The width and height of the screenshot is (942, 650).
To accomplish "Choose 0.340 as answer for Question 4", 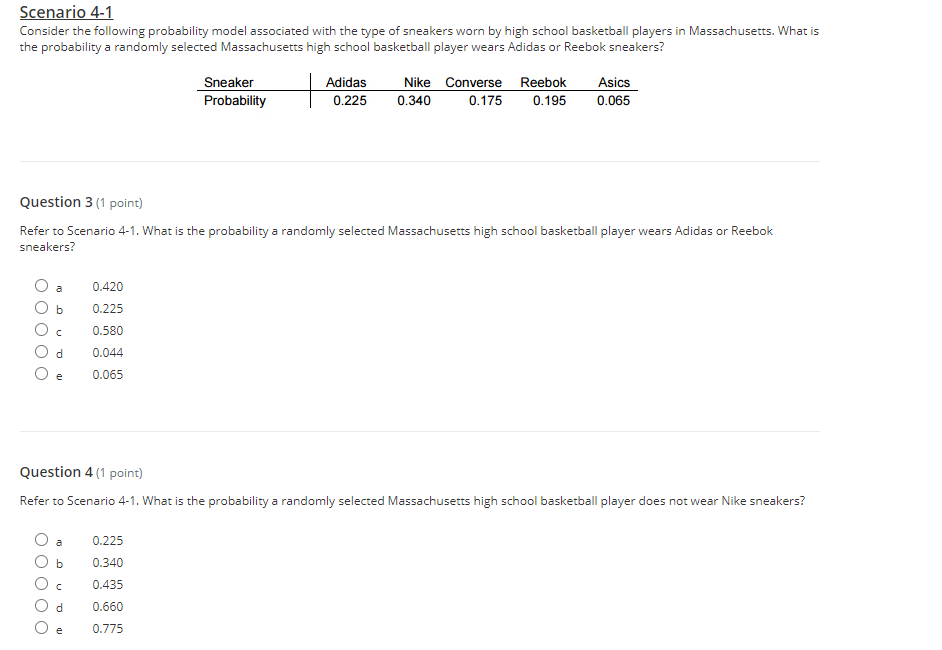I will pyautogui.click(x=41, y=561).
